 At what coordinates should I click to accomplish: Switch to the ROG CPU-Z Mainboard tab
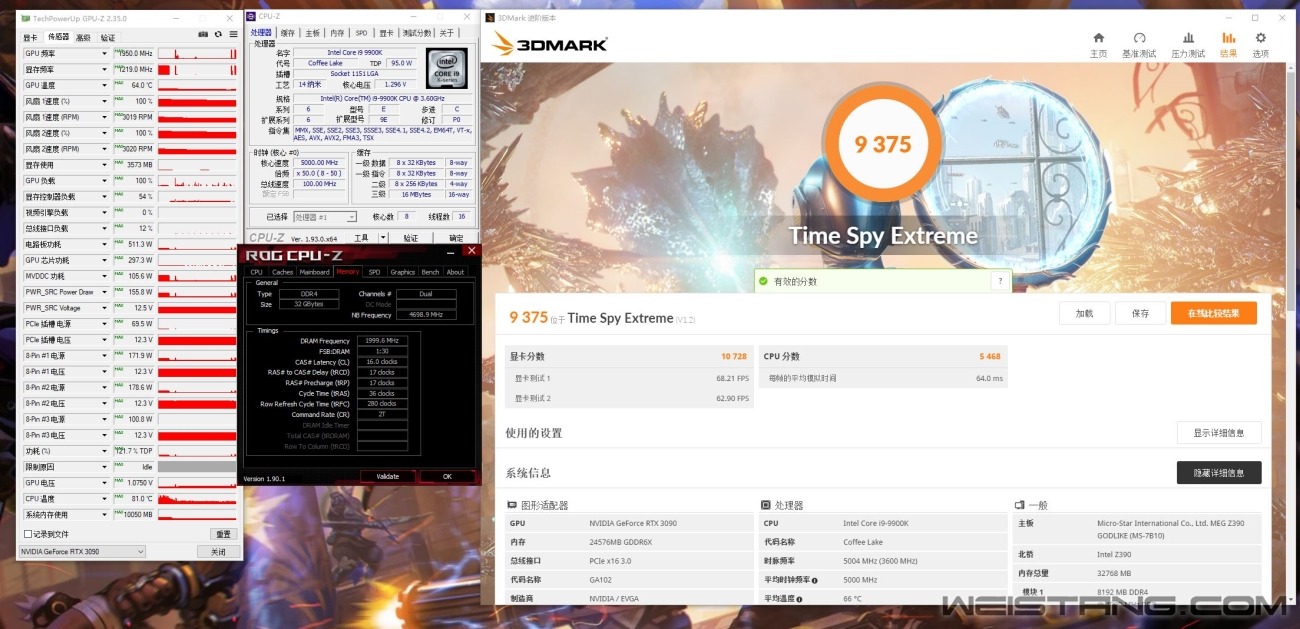314,272
